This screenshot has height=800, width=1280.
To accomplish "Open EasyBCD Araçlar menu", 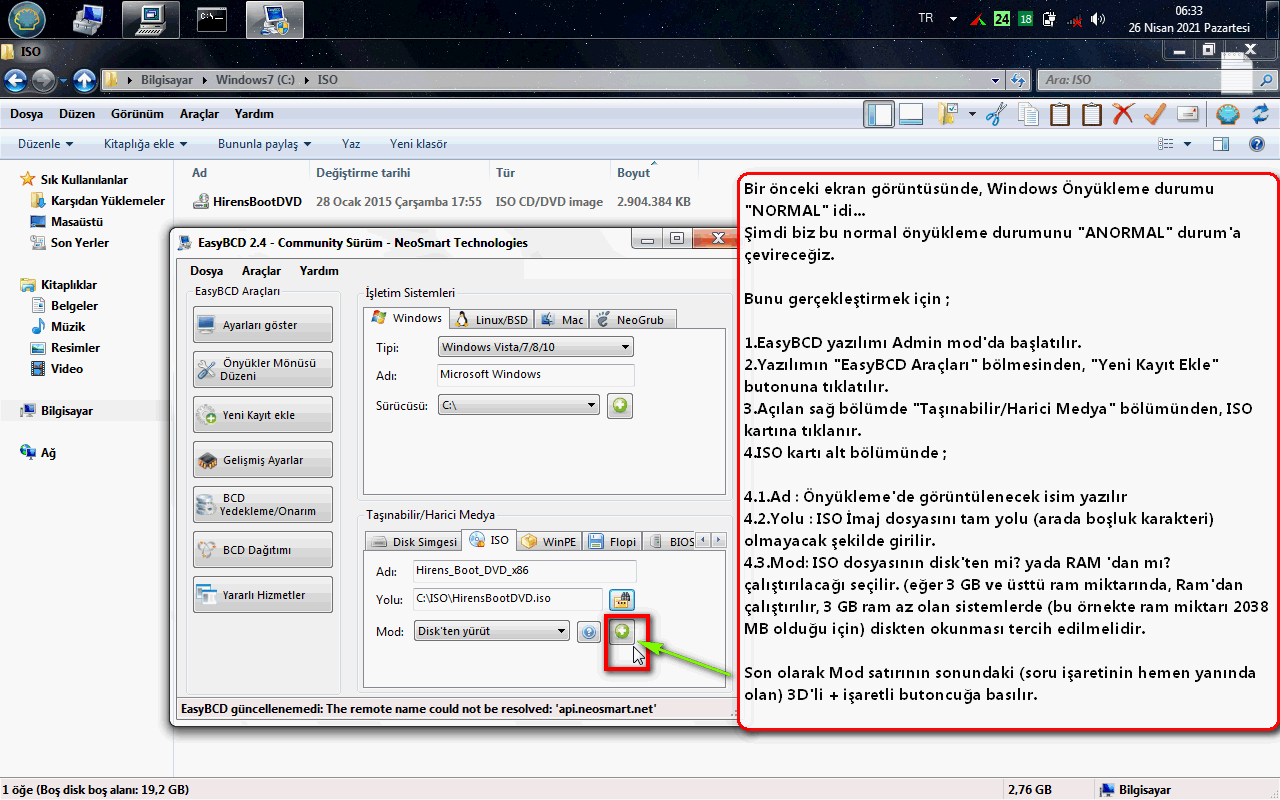I will point(261,271).
